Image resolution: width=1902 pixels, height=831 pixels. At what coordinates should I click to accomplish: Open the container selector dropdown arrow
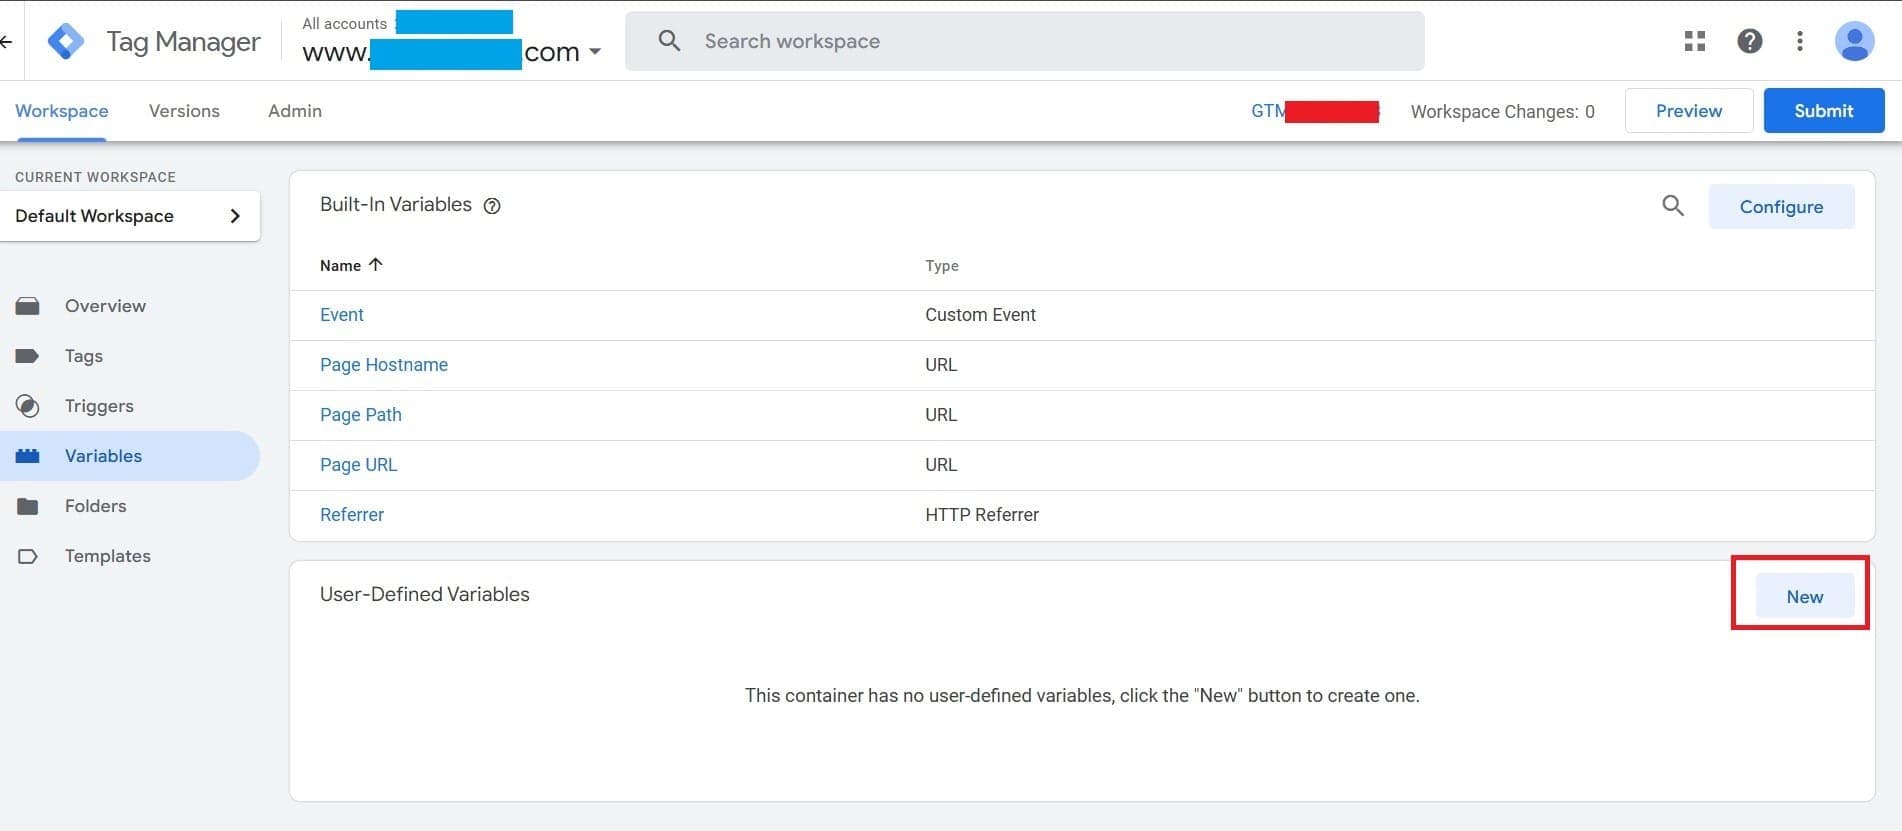coord(595,52)
